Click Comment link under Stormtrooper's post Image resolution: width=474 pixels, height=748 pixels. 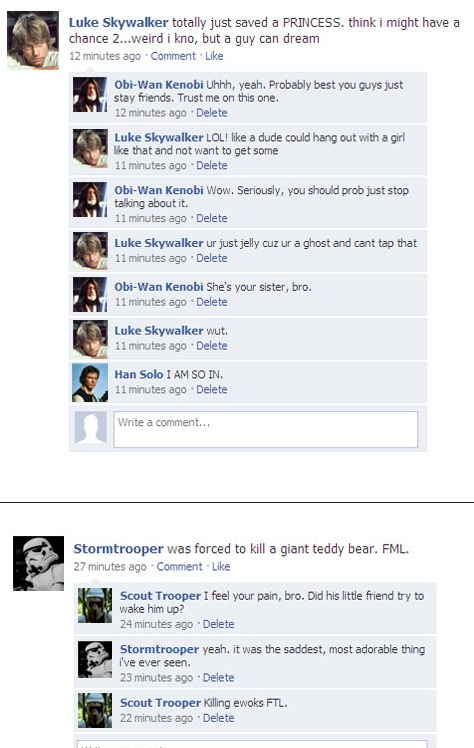click(x=179, y=567)
